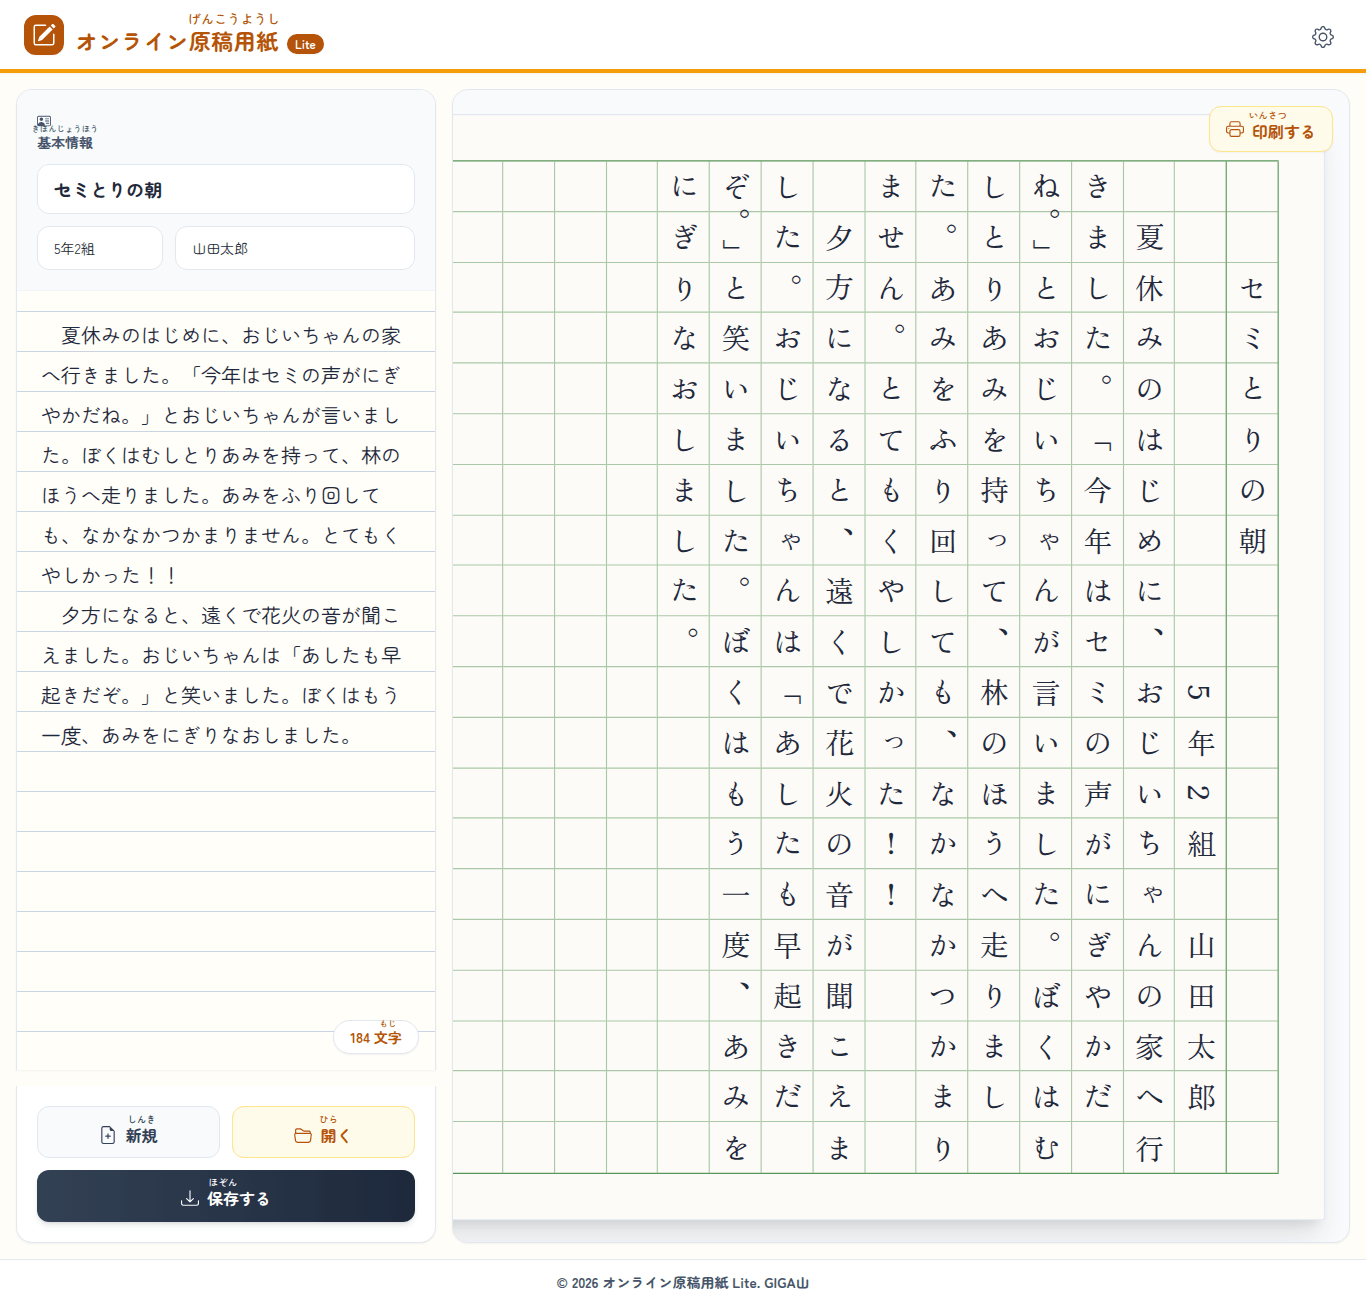Focus the author name field showing 山田太郎
Screen dimensions: 1366x1300
[295, 248]
